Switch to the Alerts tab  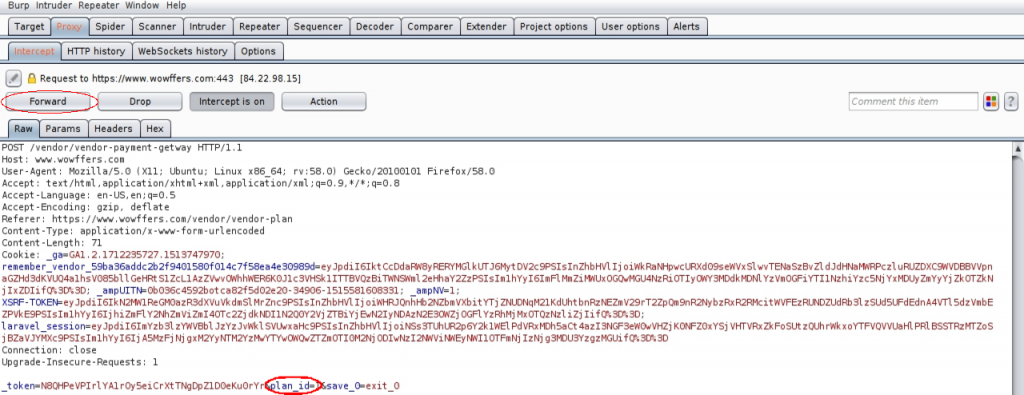click(686, 27)
